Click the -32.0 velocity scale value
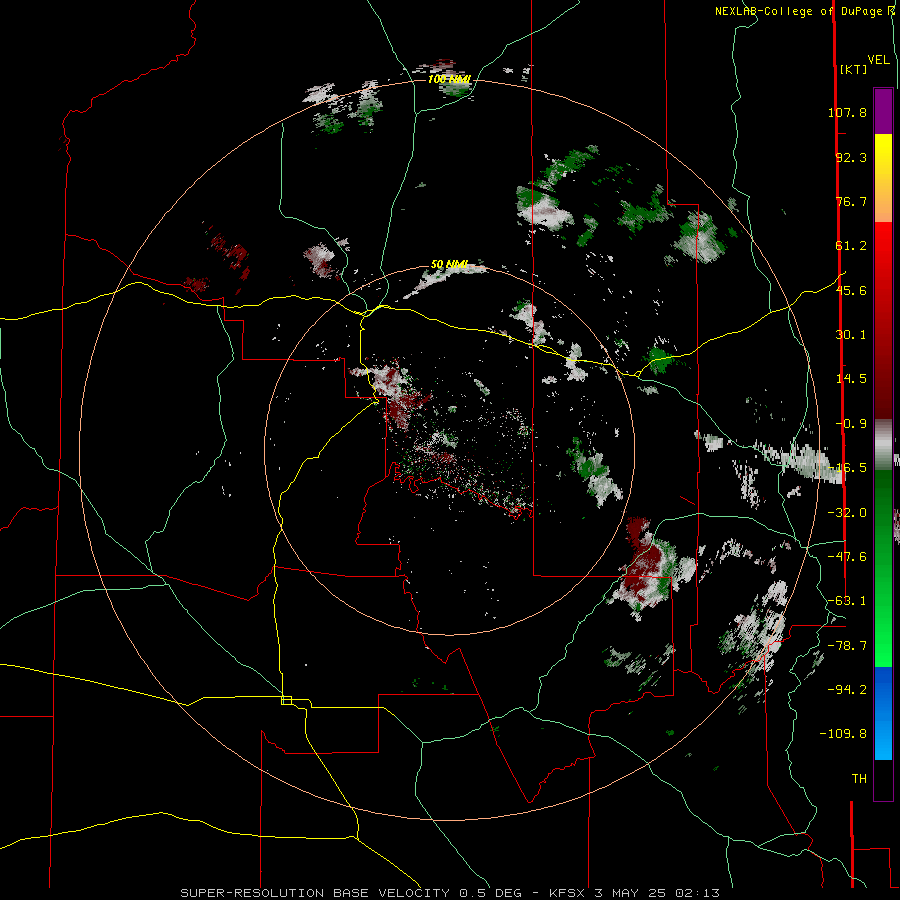The image size is (900, 900). [847, 513]
